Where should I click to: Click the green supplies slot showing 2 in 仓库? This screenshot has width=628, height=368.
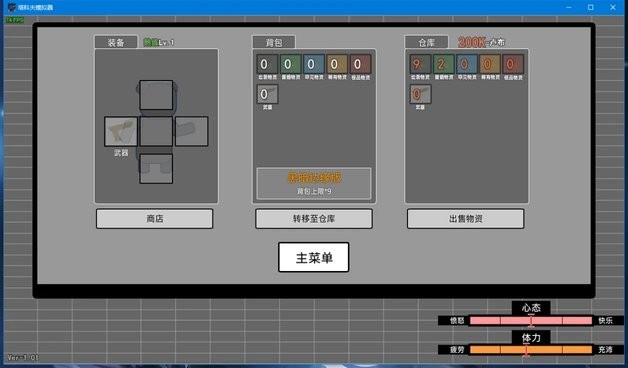(x=443, y=64)
